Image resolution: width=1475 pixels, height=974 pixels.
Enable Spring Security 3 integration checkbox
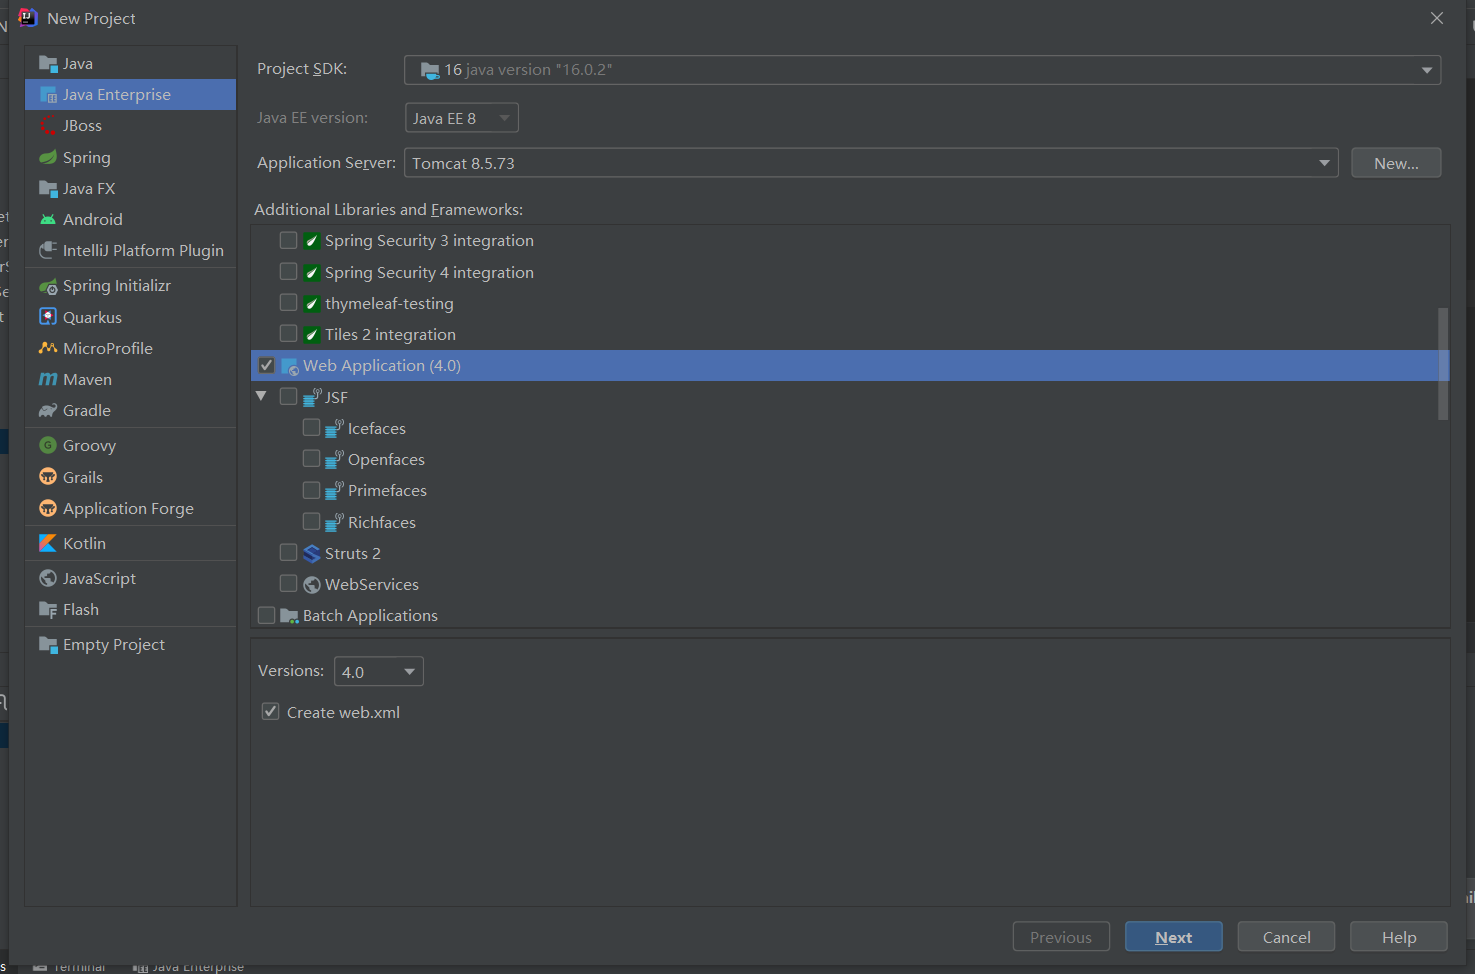point(289,240)
